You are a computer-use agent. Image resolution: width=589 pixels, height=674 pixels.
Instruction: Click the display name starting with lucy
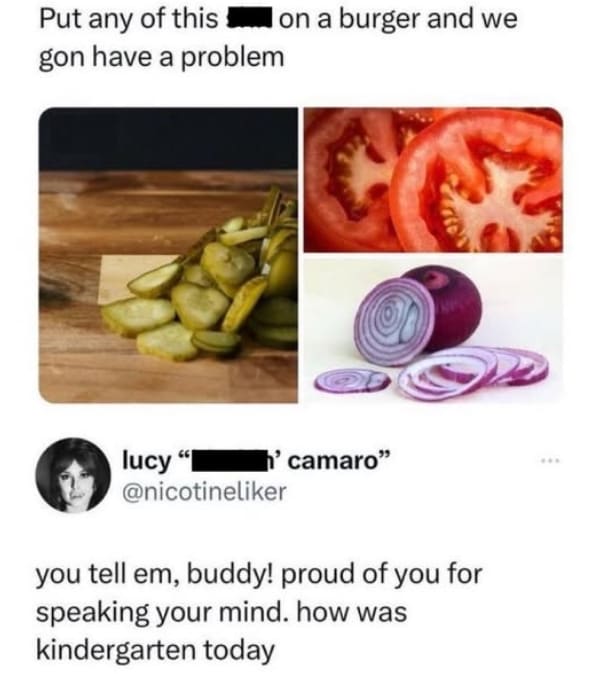pyautogui.click(x=257, y=461)
